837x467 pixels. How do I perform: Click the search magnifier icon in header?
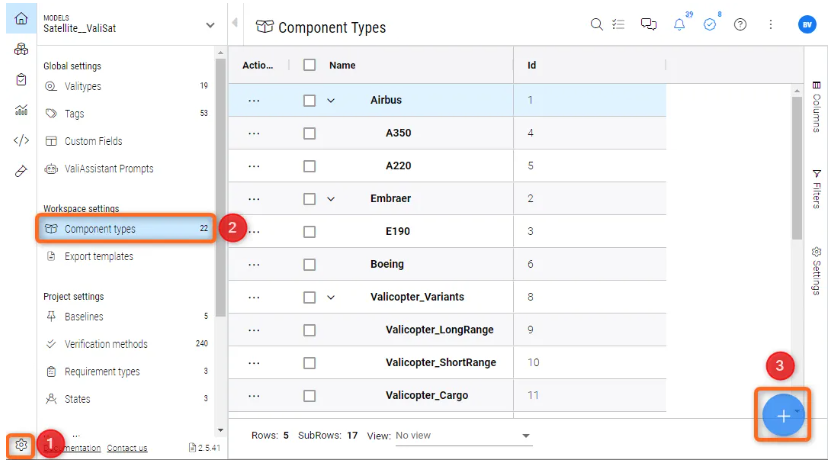pos(597,25)
